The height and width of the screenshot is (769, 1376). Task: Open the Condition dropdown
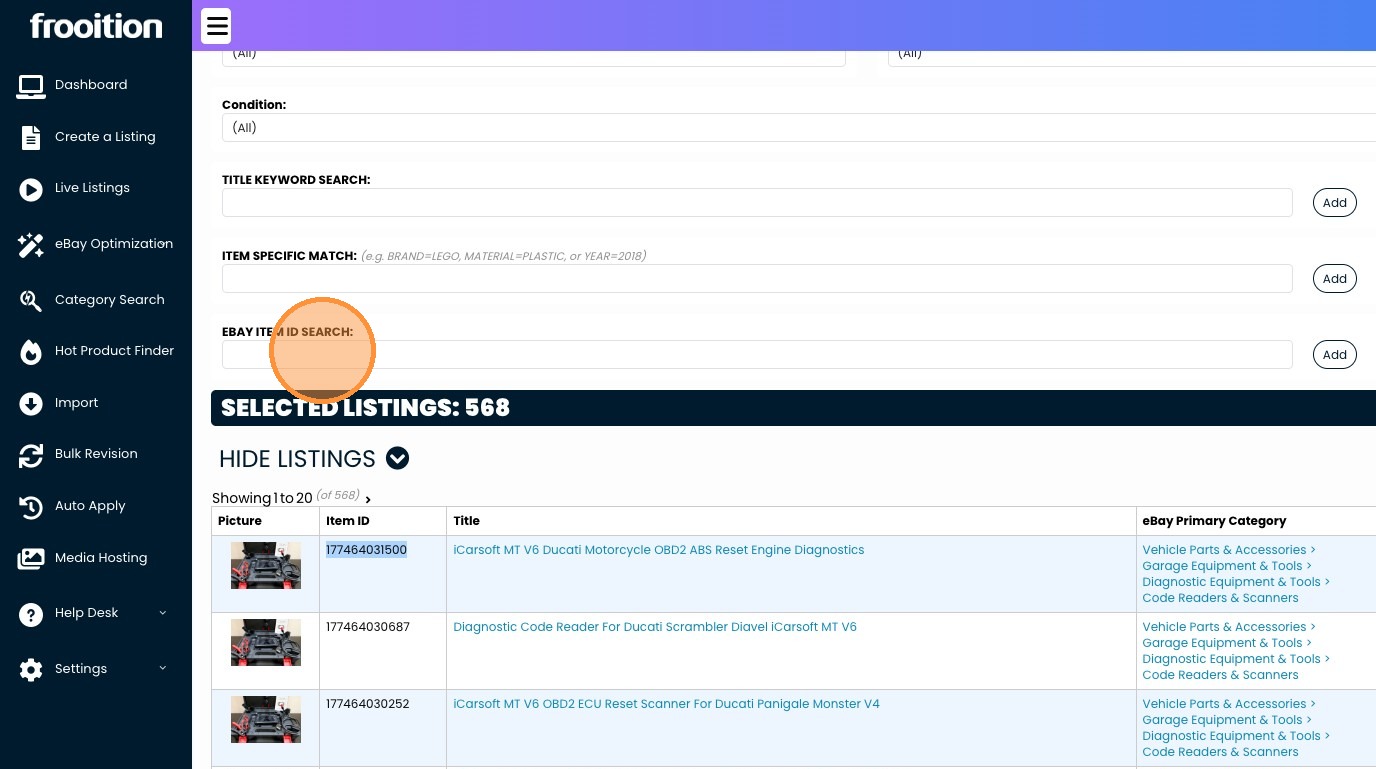799,128
